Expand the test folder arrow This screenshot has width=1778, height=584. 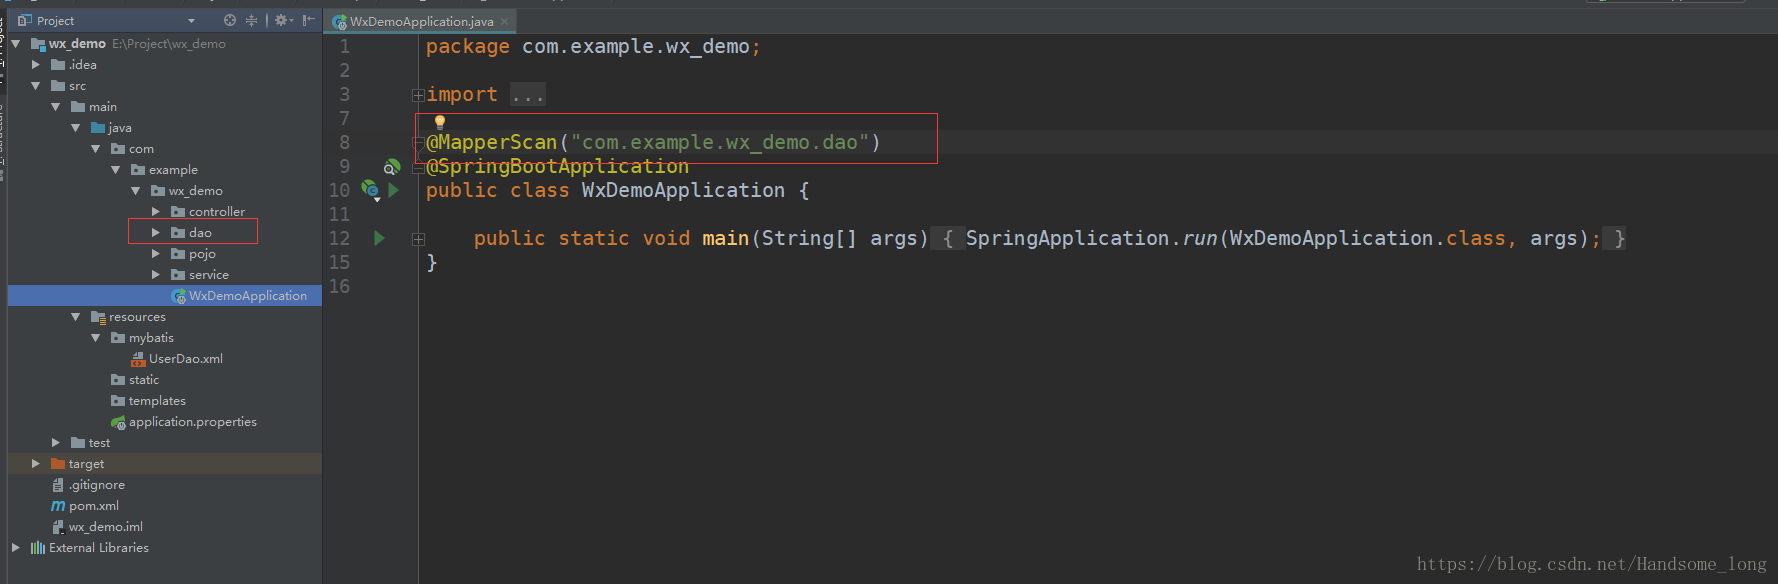[x=56, y=443]
